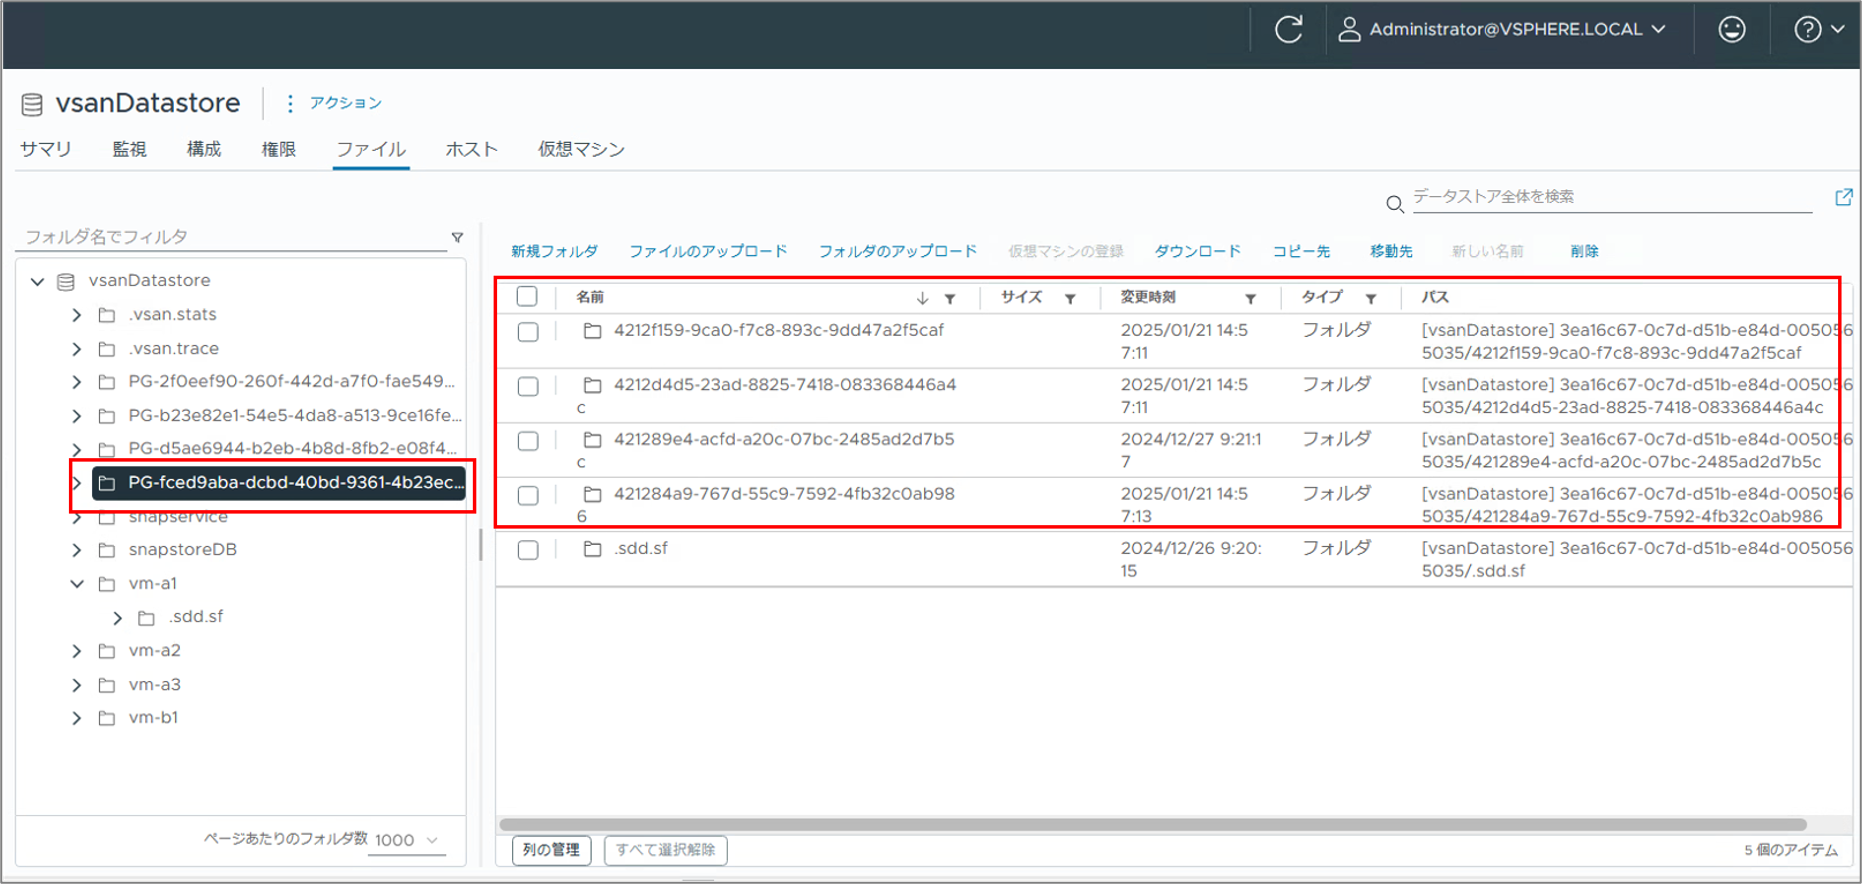This screenshot has width=1862, height=884.
Task: Click the refresh icon in top bar
Action: pyautogui.click(x=1288, y=29)
